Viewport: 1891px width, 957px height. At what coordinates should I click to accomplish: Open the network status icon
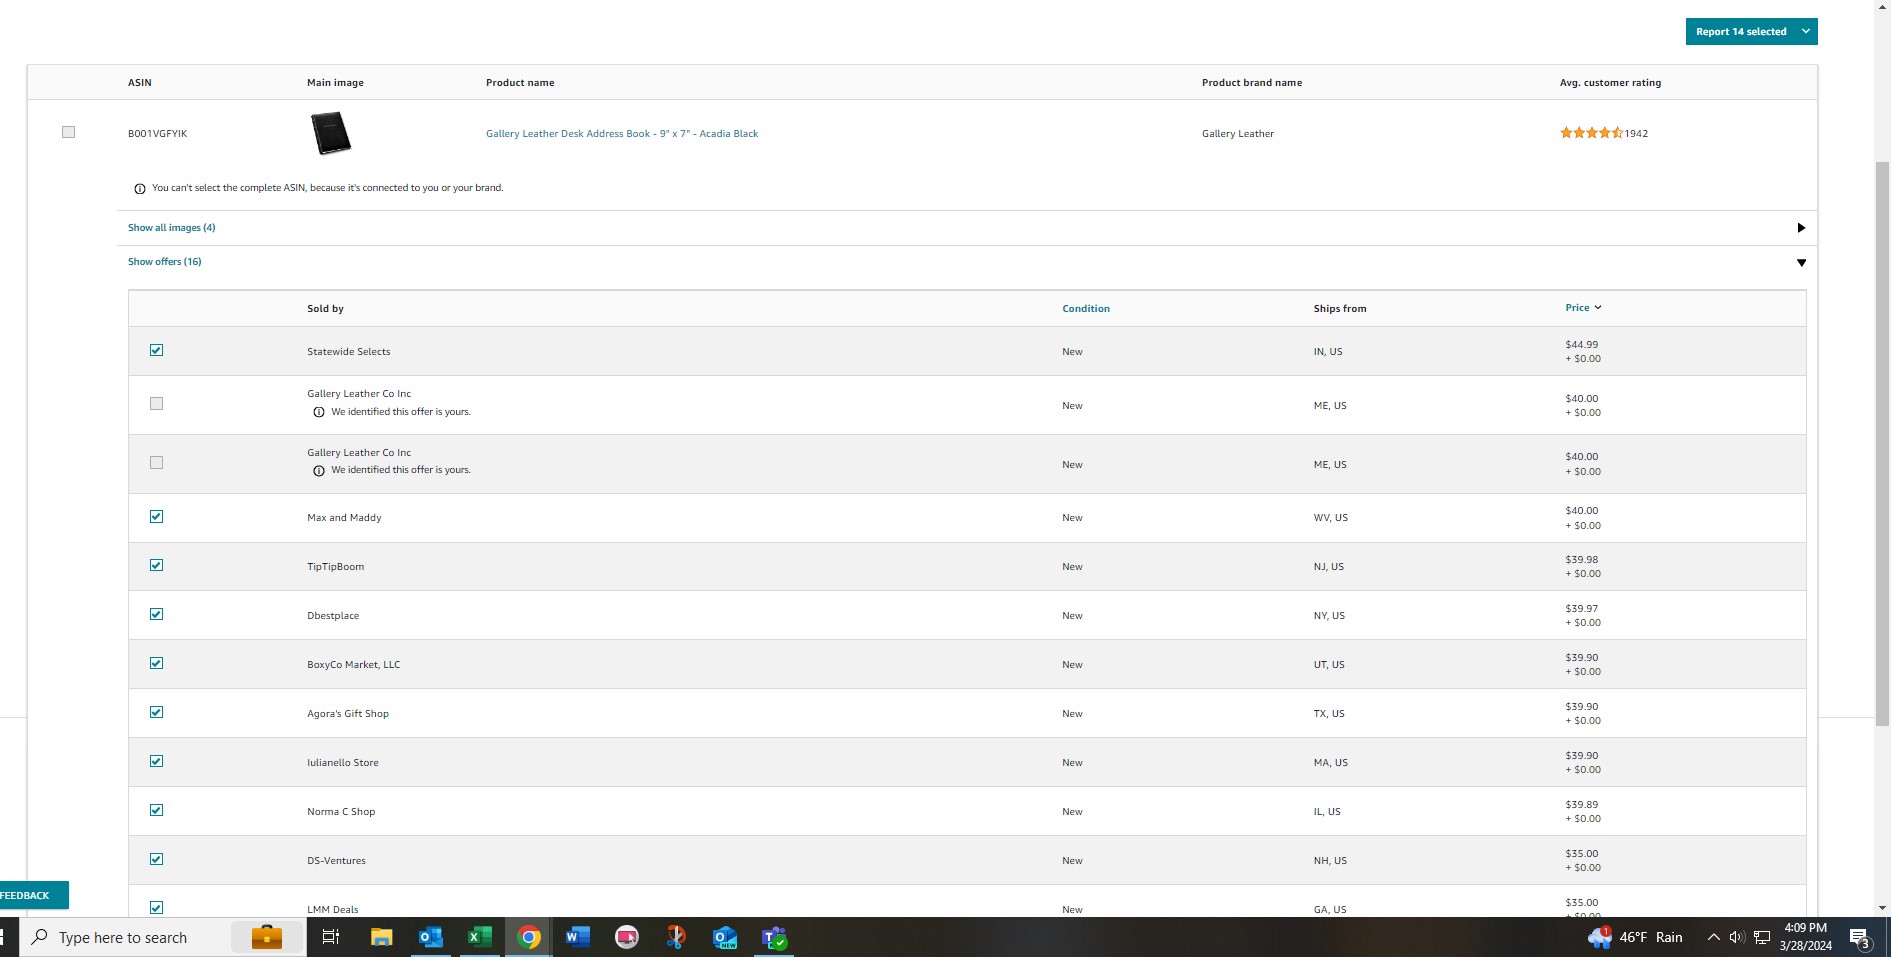pos(1762,937)
